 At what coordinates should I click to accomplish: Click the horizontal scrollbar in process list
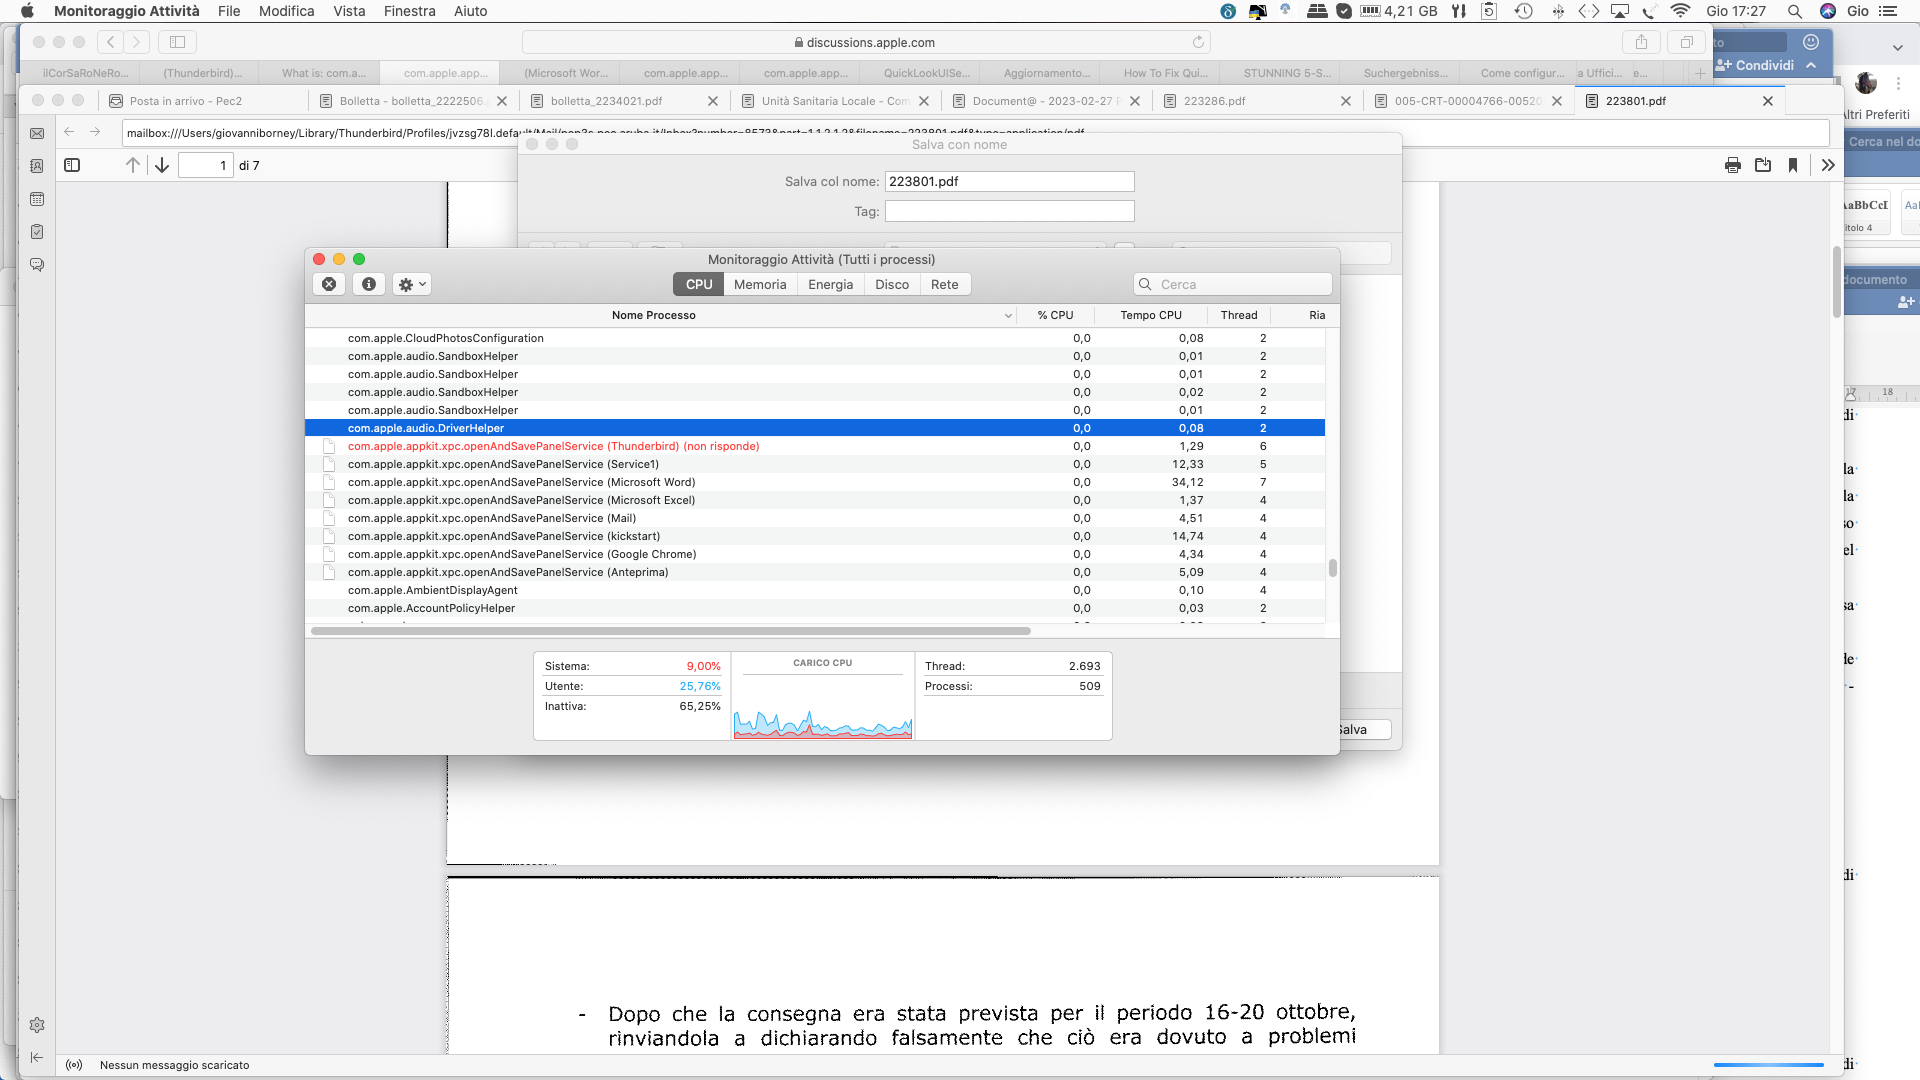670,632
